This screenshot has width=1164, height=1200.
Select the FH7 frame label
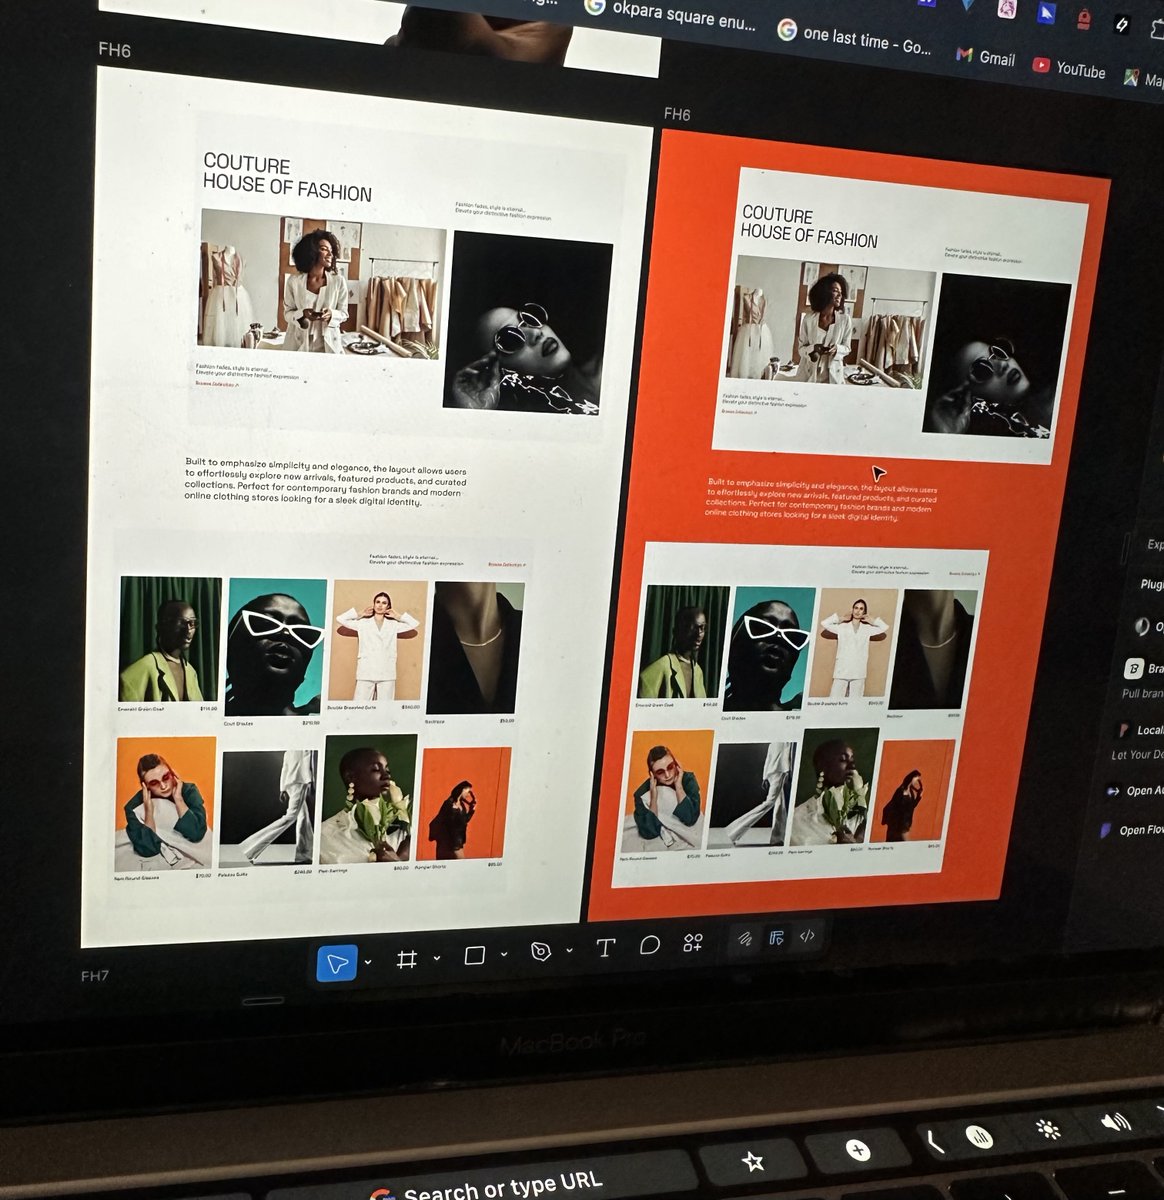tap(95, 975)
